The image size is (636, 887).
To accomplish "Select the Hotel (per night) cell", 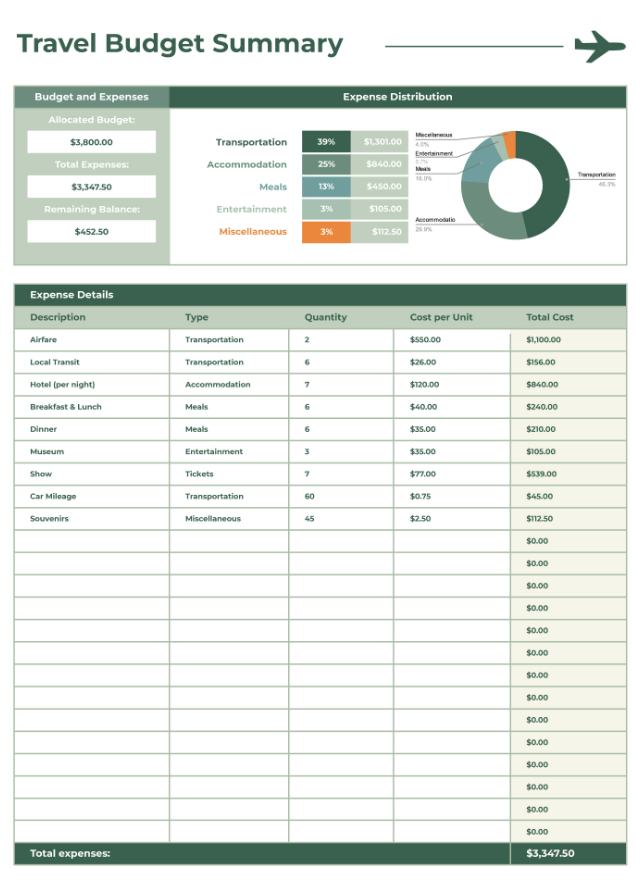I will coord(92,385).
